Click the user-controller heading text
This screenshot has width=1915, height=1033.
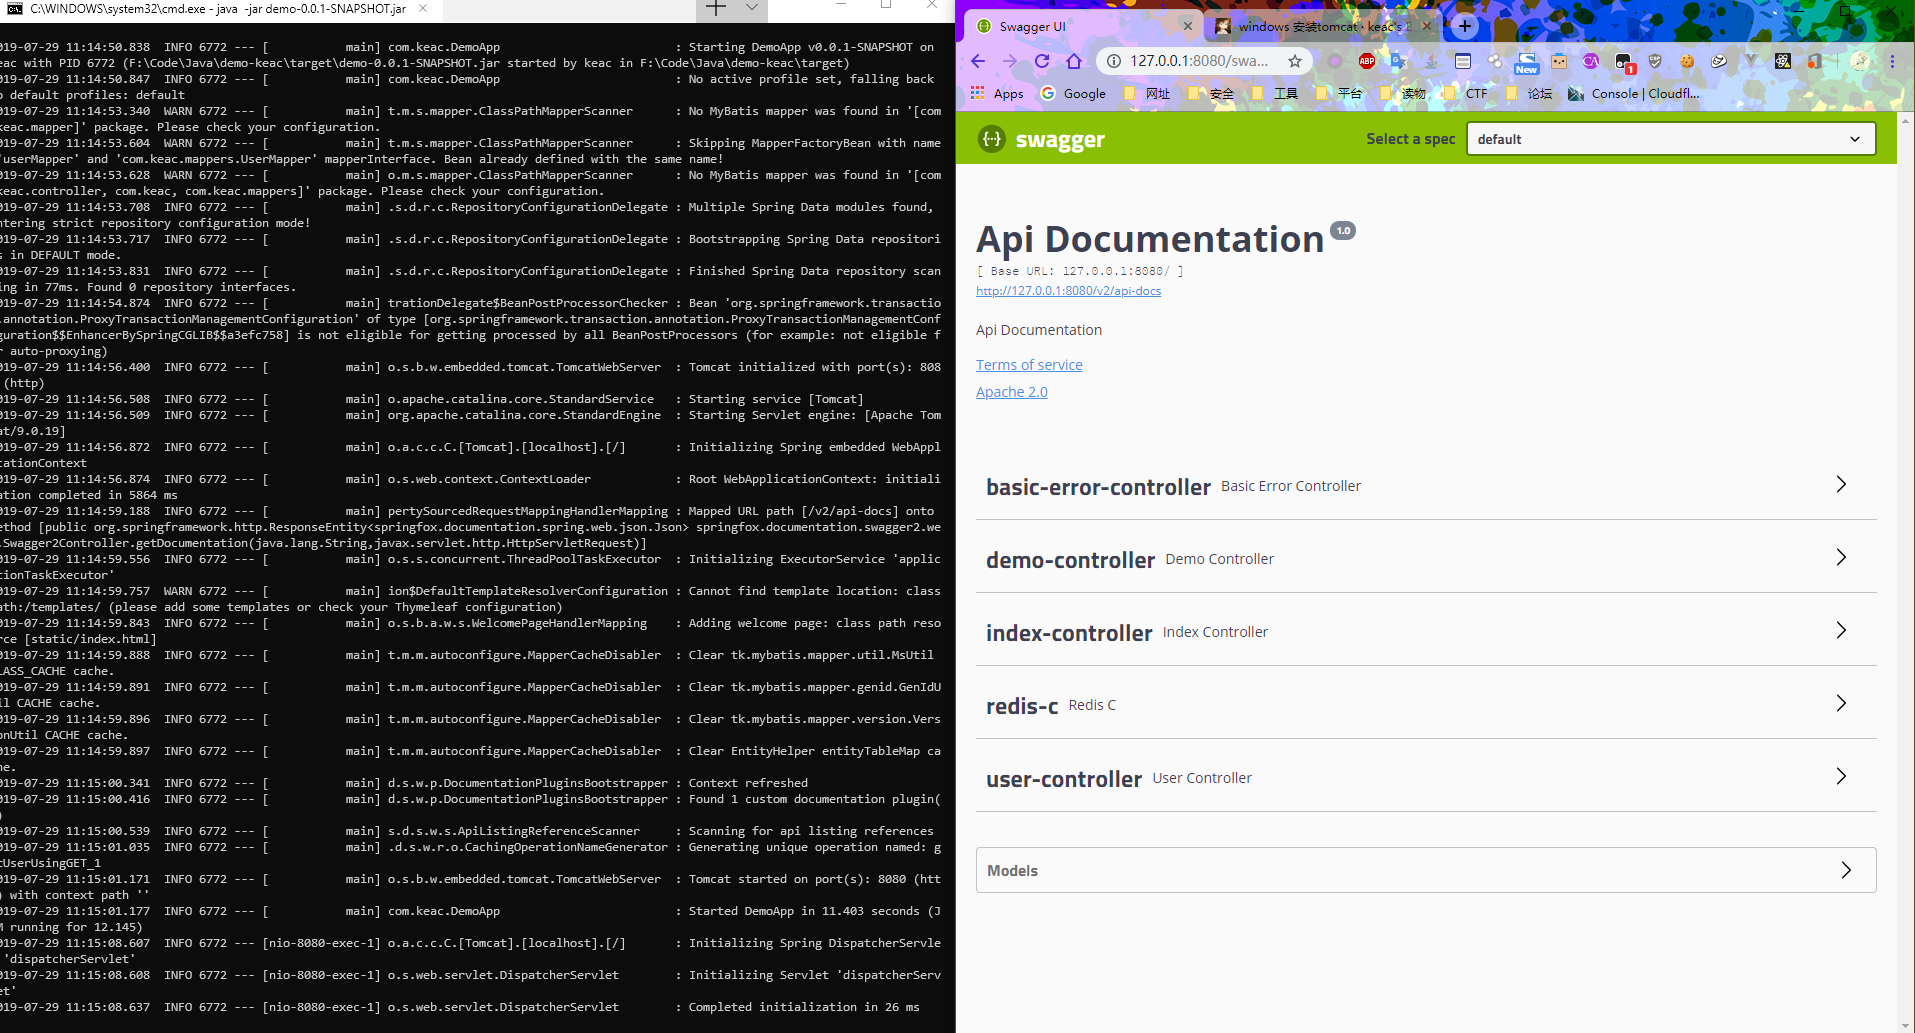pos(1064,779)
